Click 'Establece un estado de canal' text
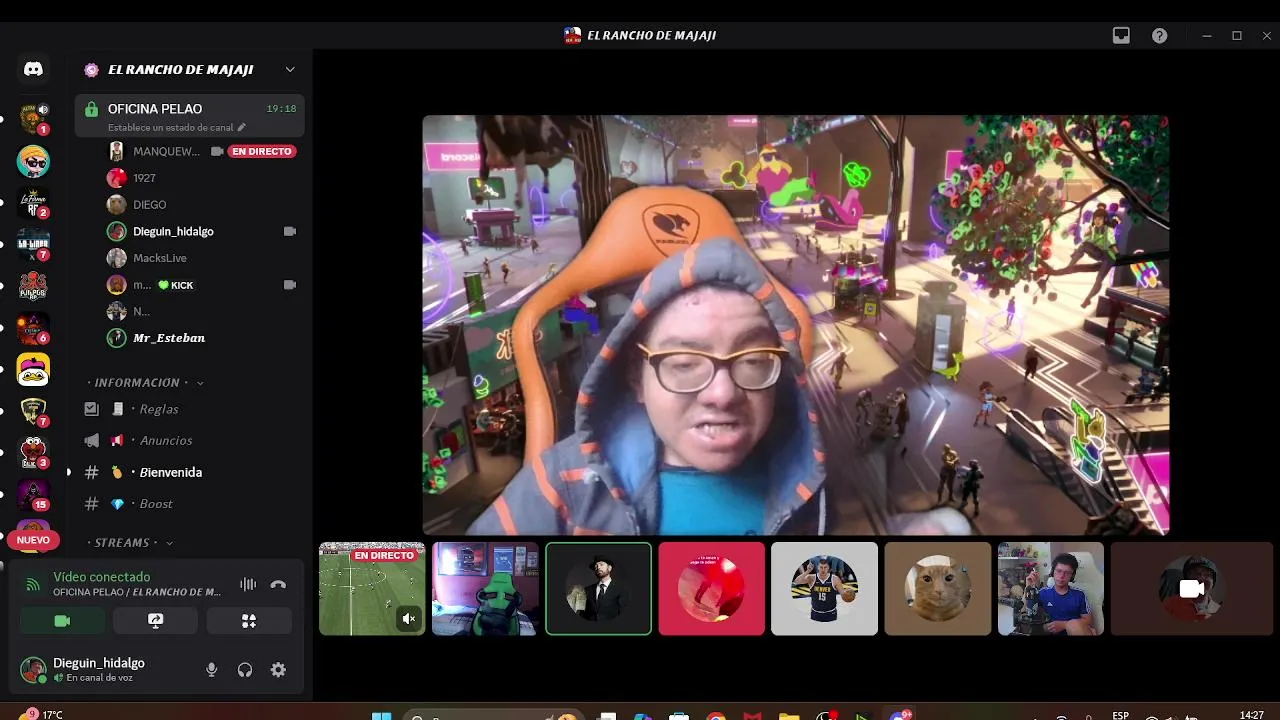The height and width of the screenshot is (720, 1280). pyautogui.click(x=170, y=128)
